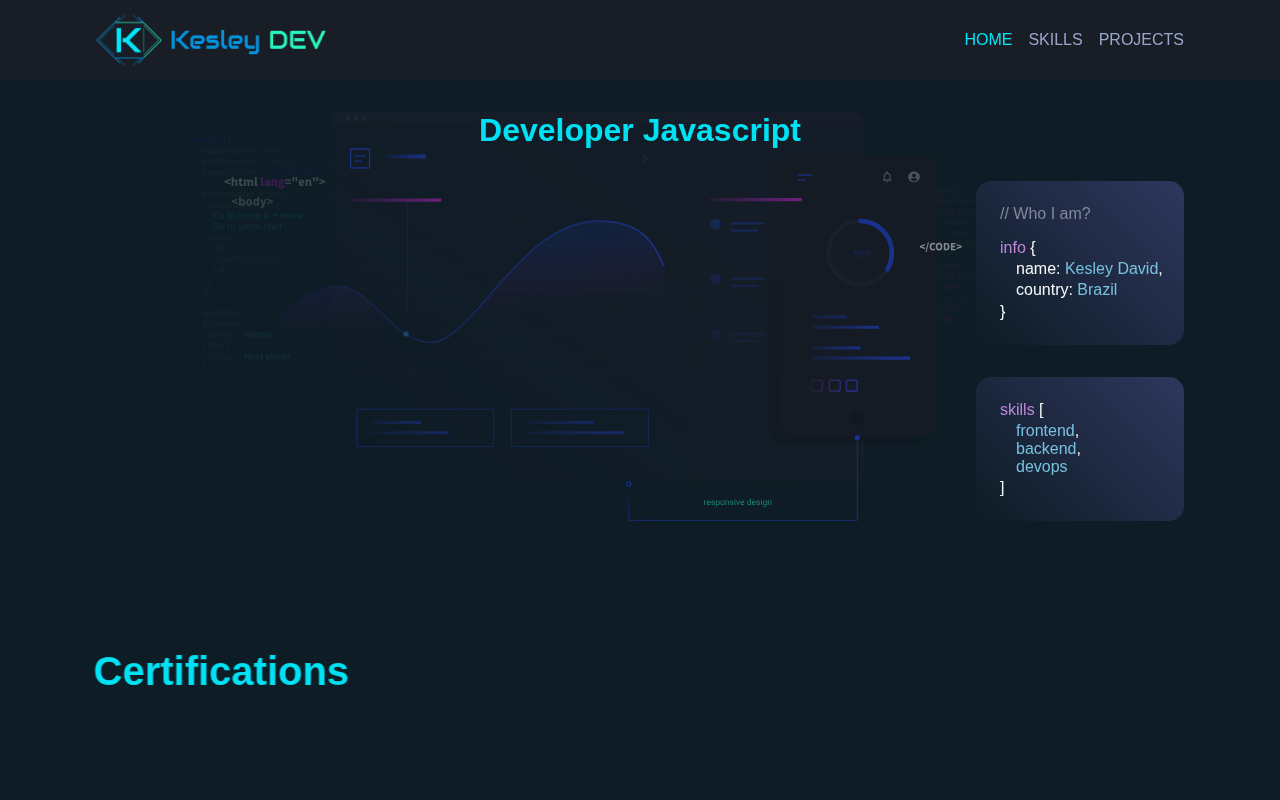
Task: Open the SKILLS nav link
Action: click(x=1055, y=40)
